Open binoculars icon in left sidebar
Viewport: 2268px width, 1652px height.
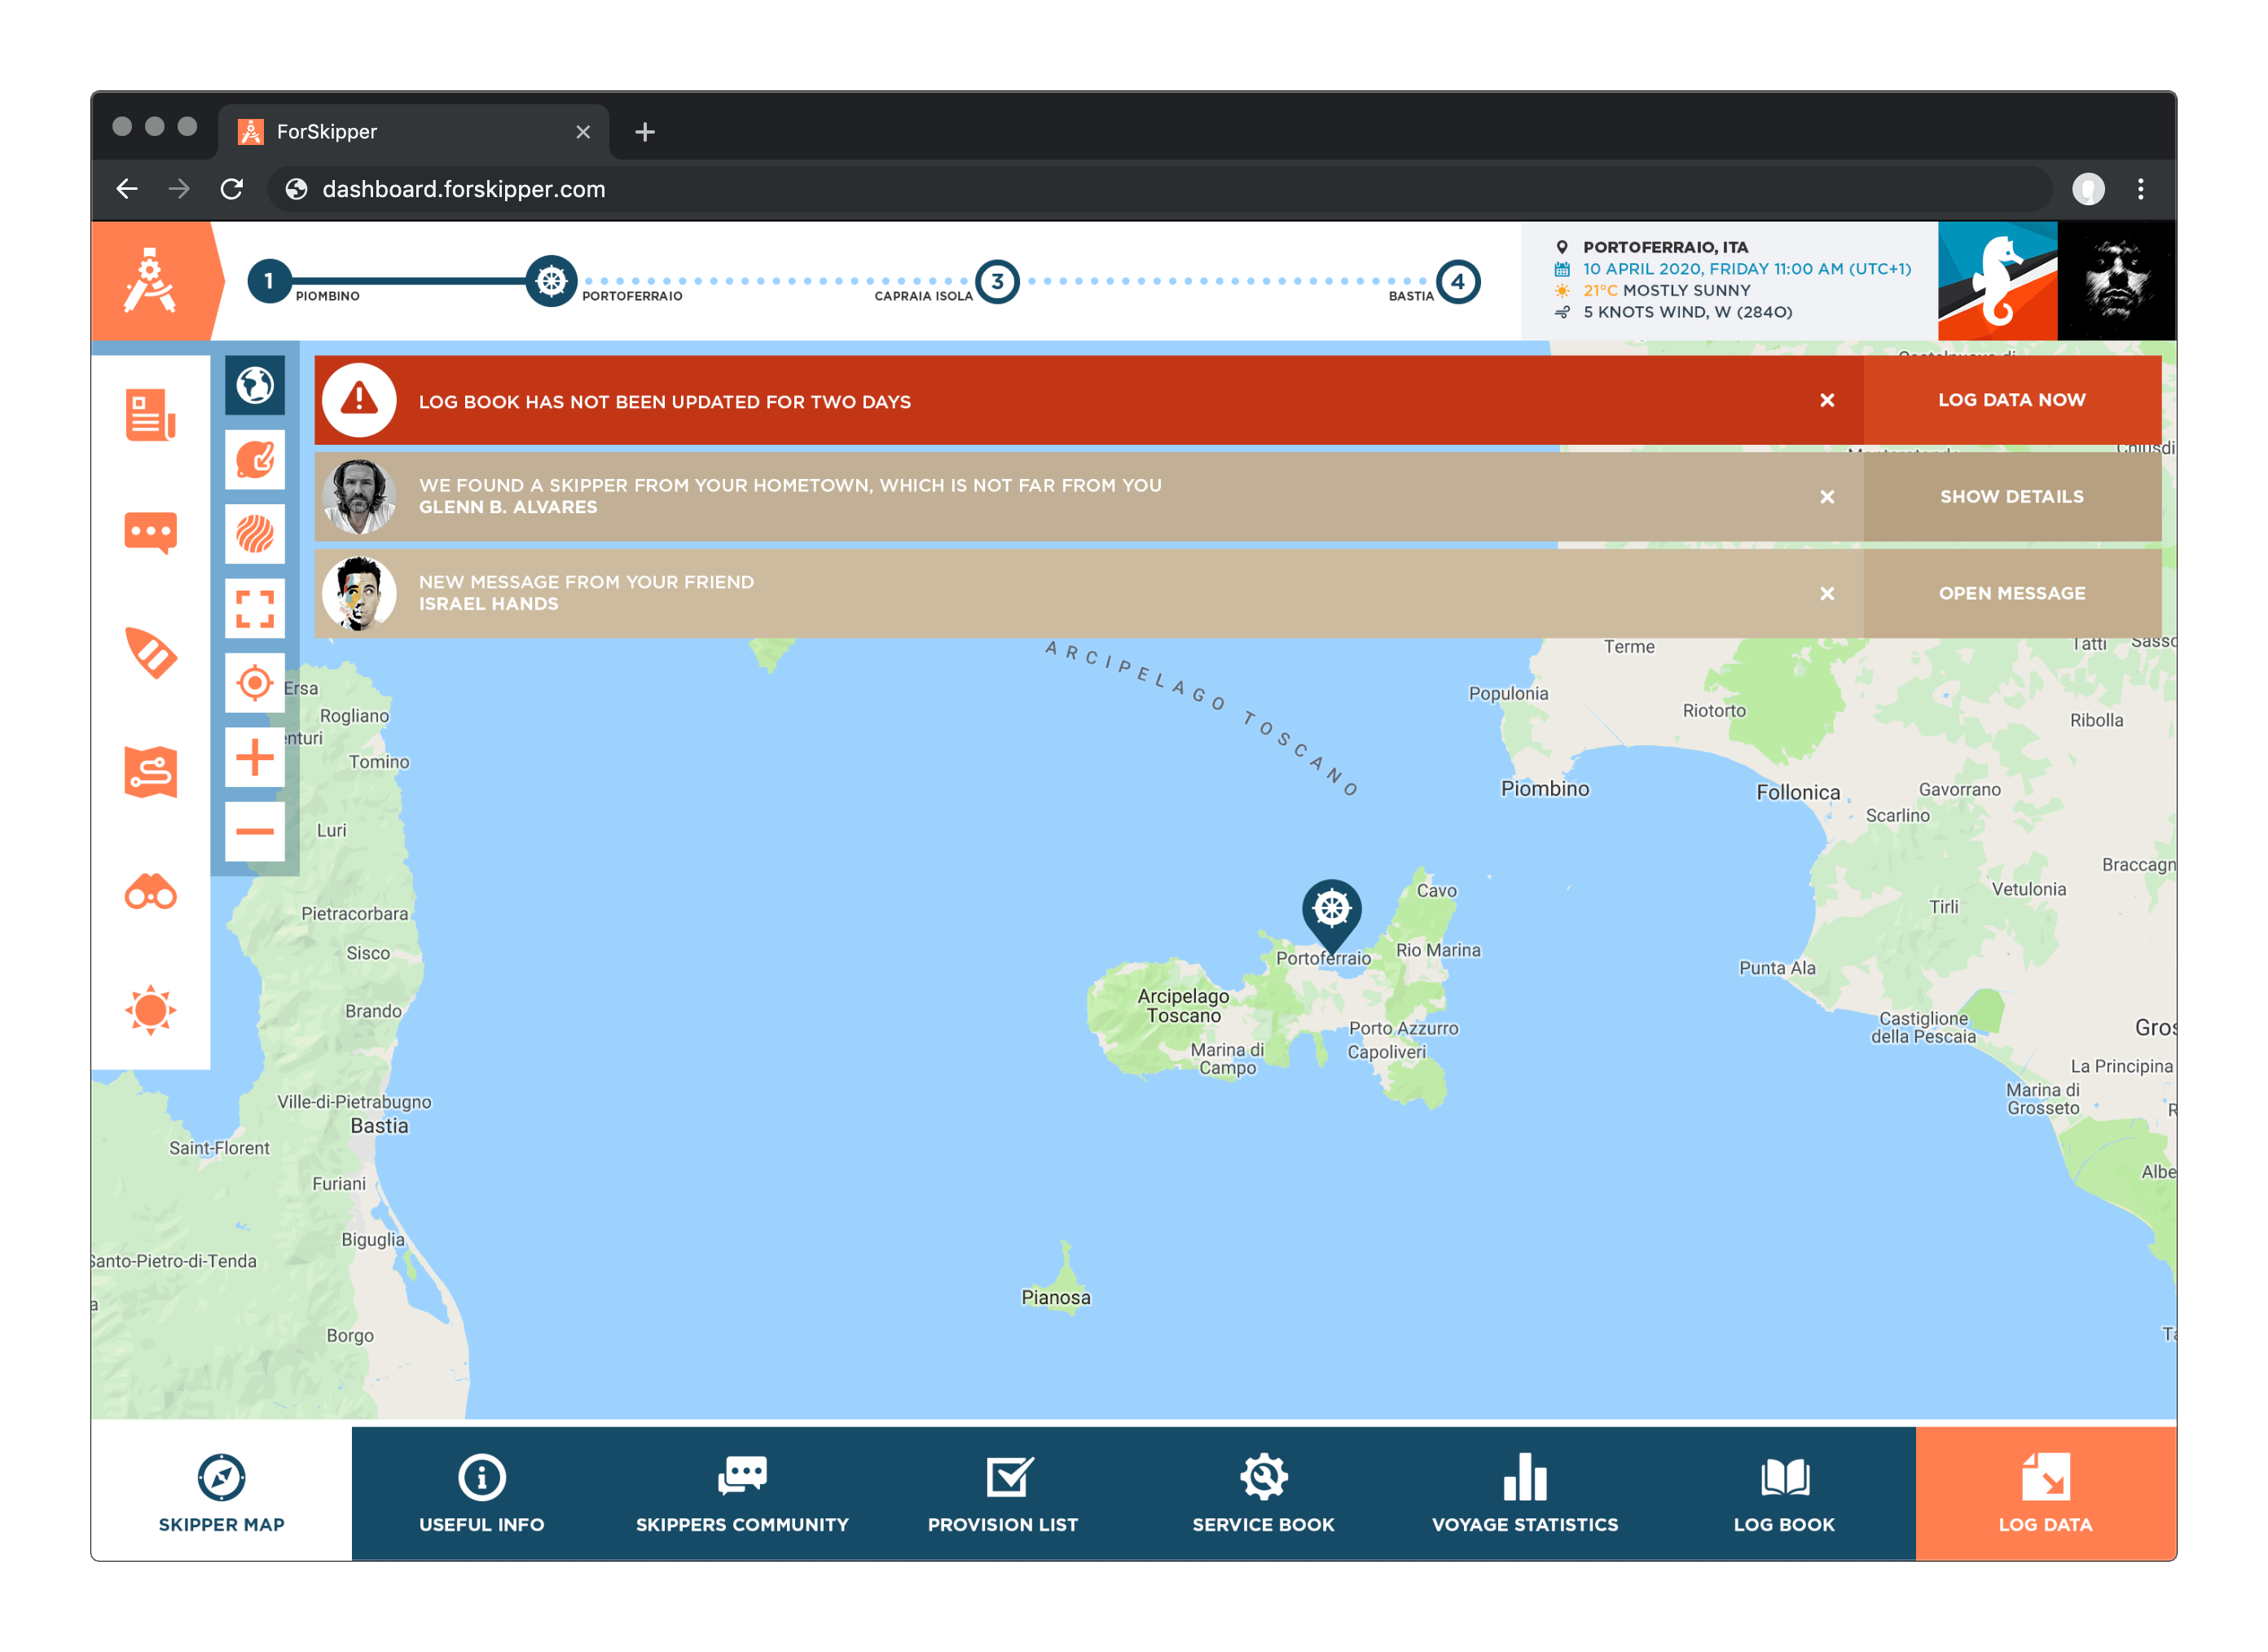151,891
